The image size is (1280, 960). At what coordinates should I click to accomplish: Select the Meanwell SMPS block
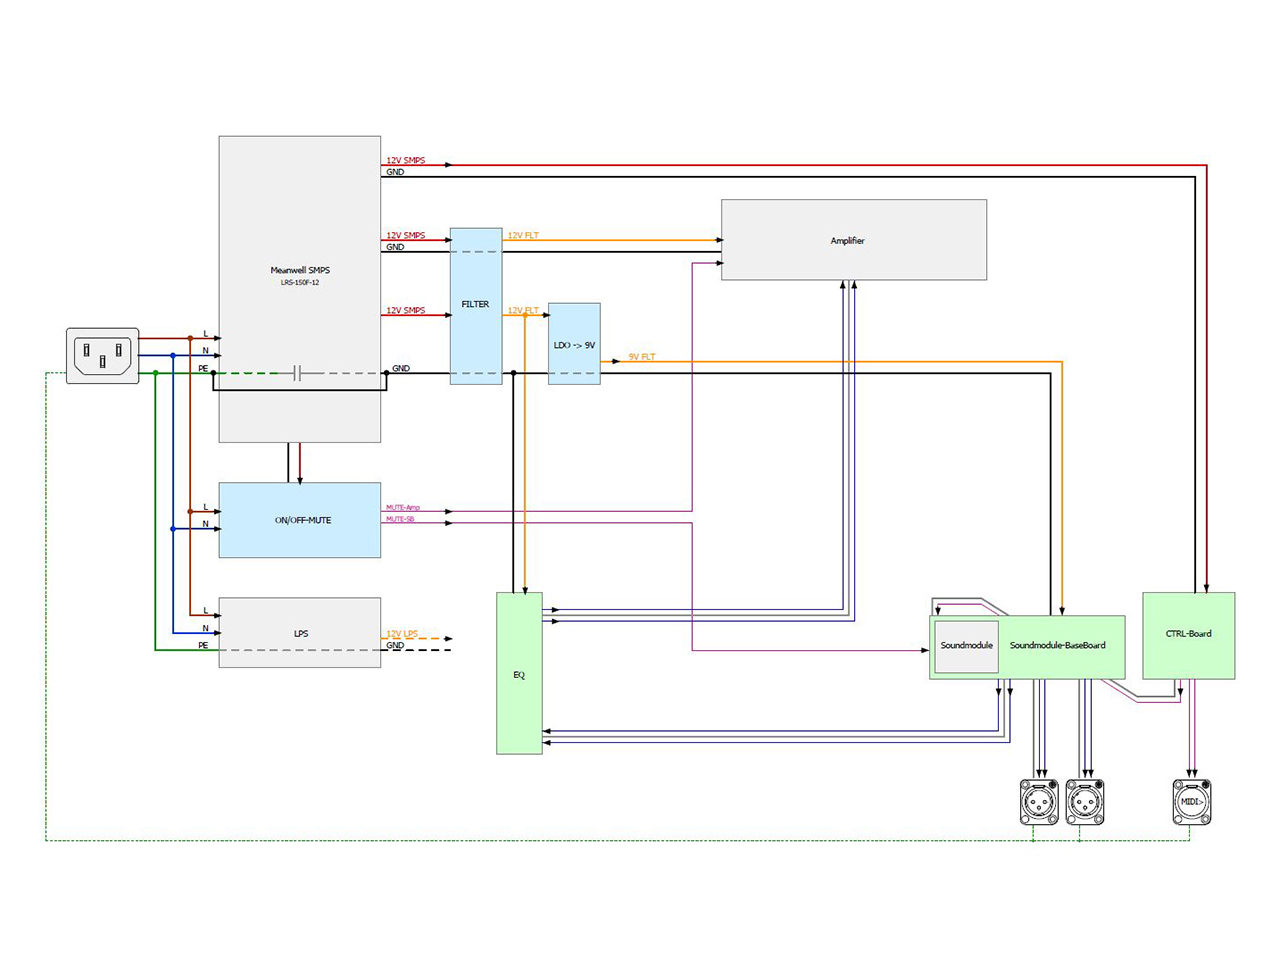pyautogui.click(x=300, y=289)
